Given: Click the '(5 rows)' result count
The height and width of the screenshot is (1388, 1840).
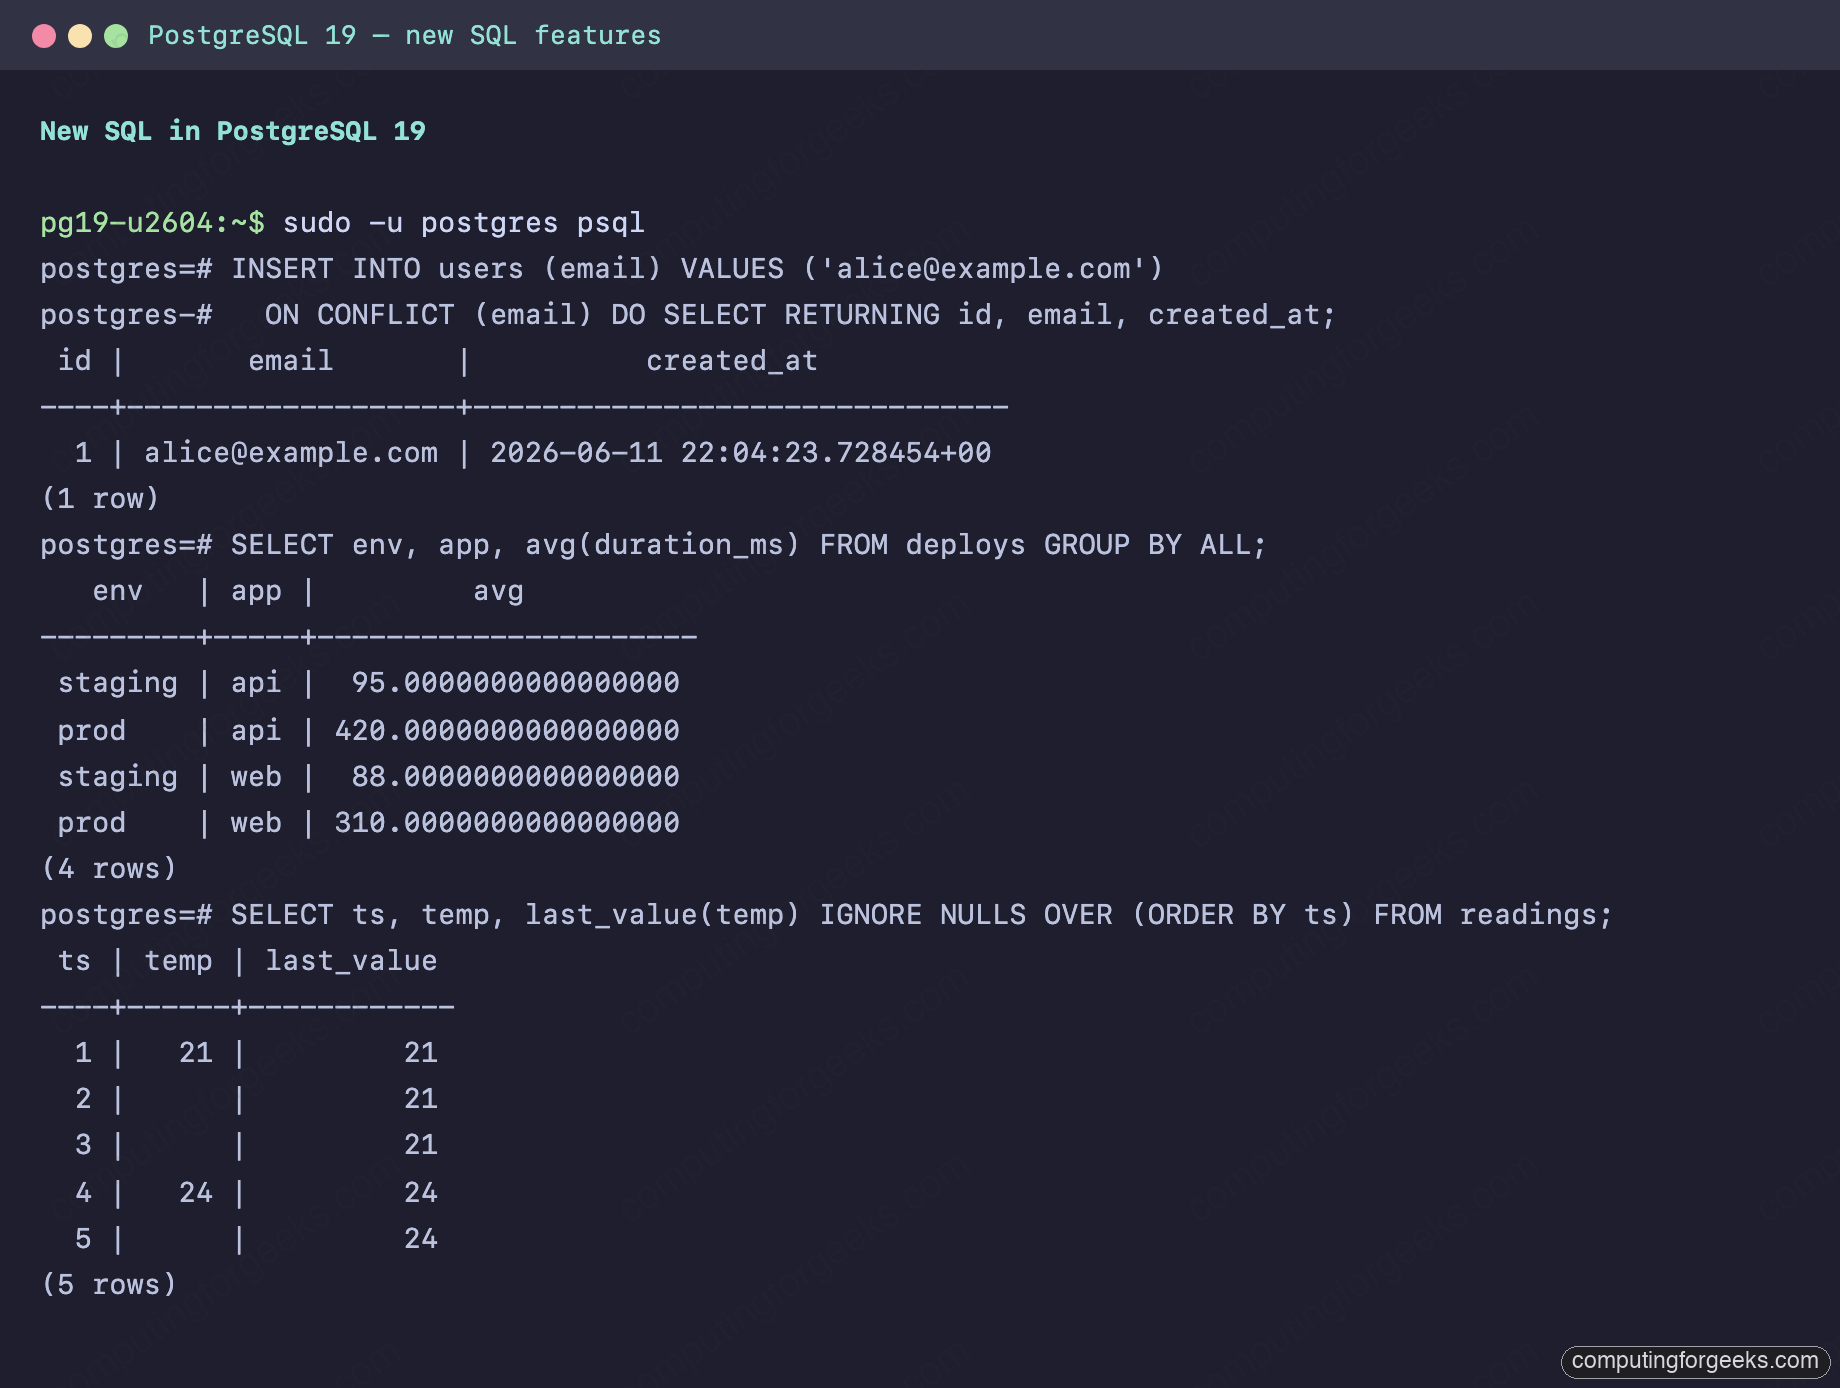Looking at the screenshot, I should [109, 1285].
